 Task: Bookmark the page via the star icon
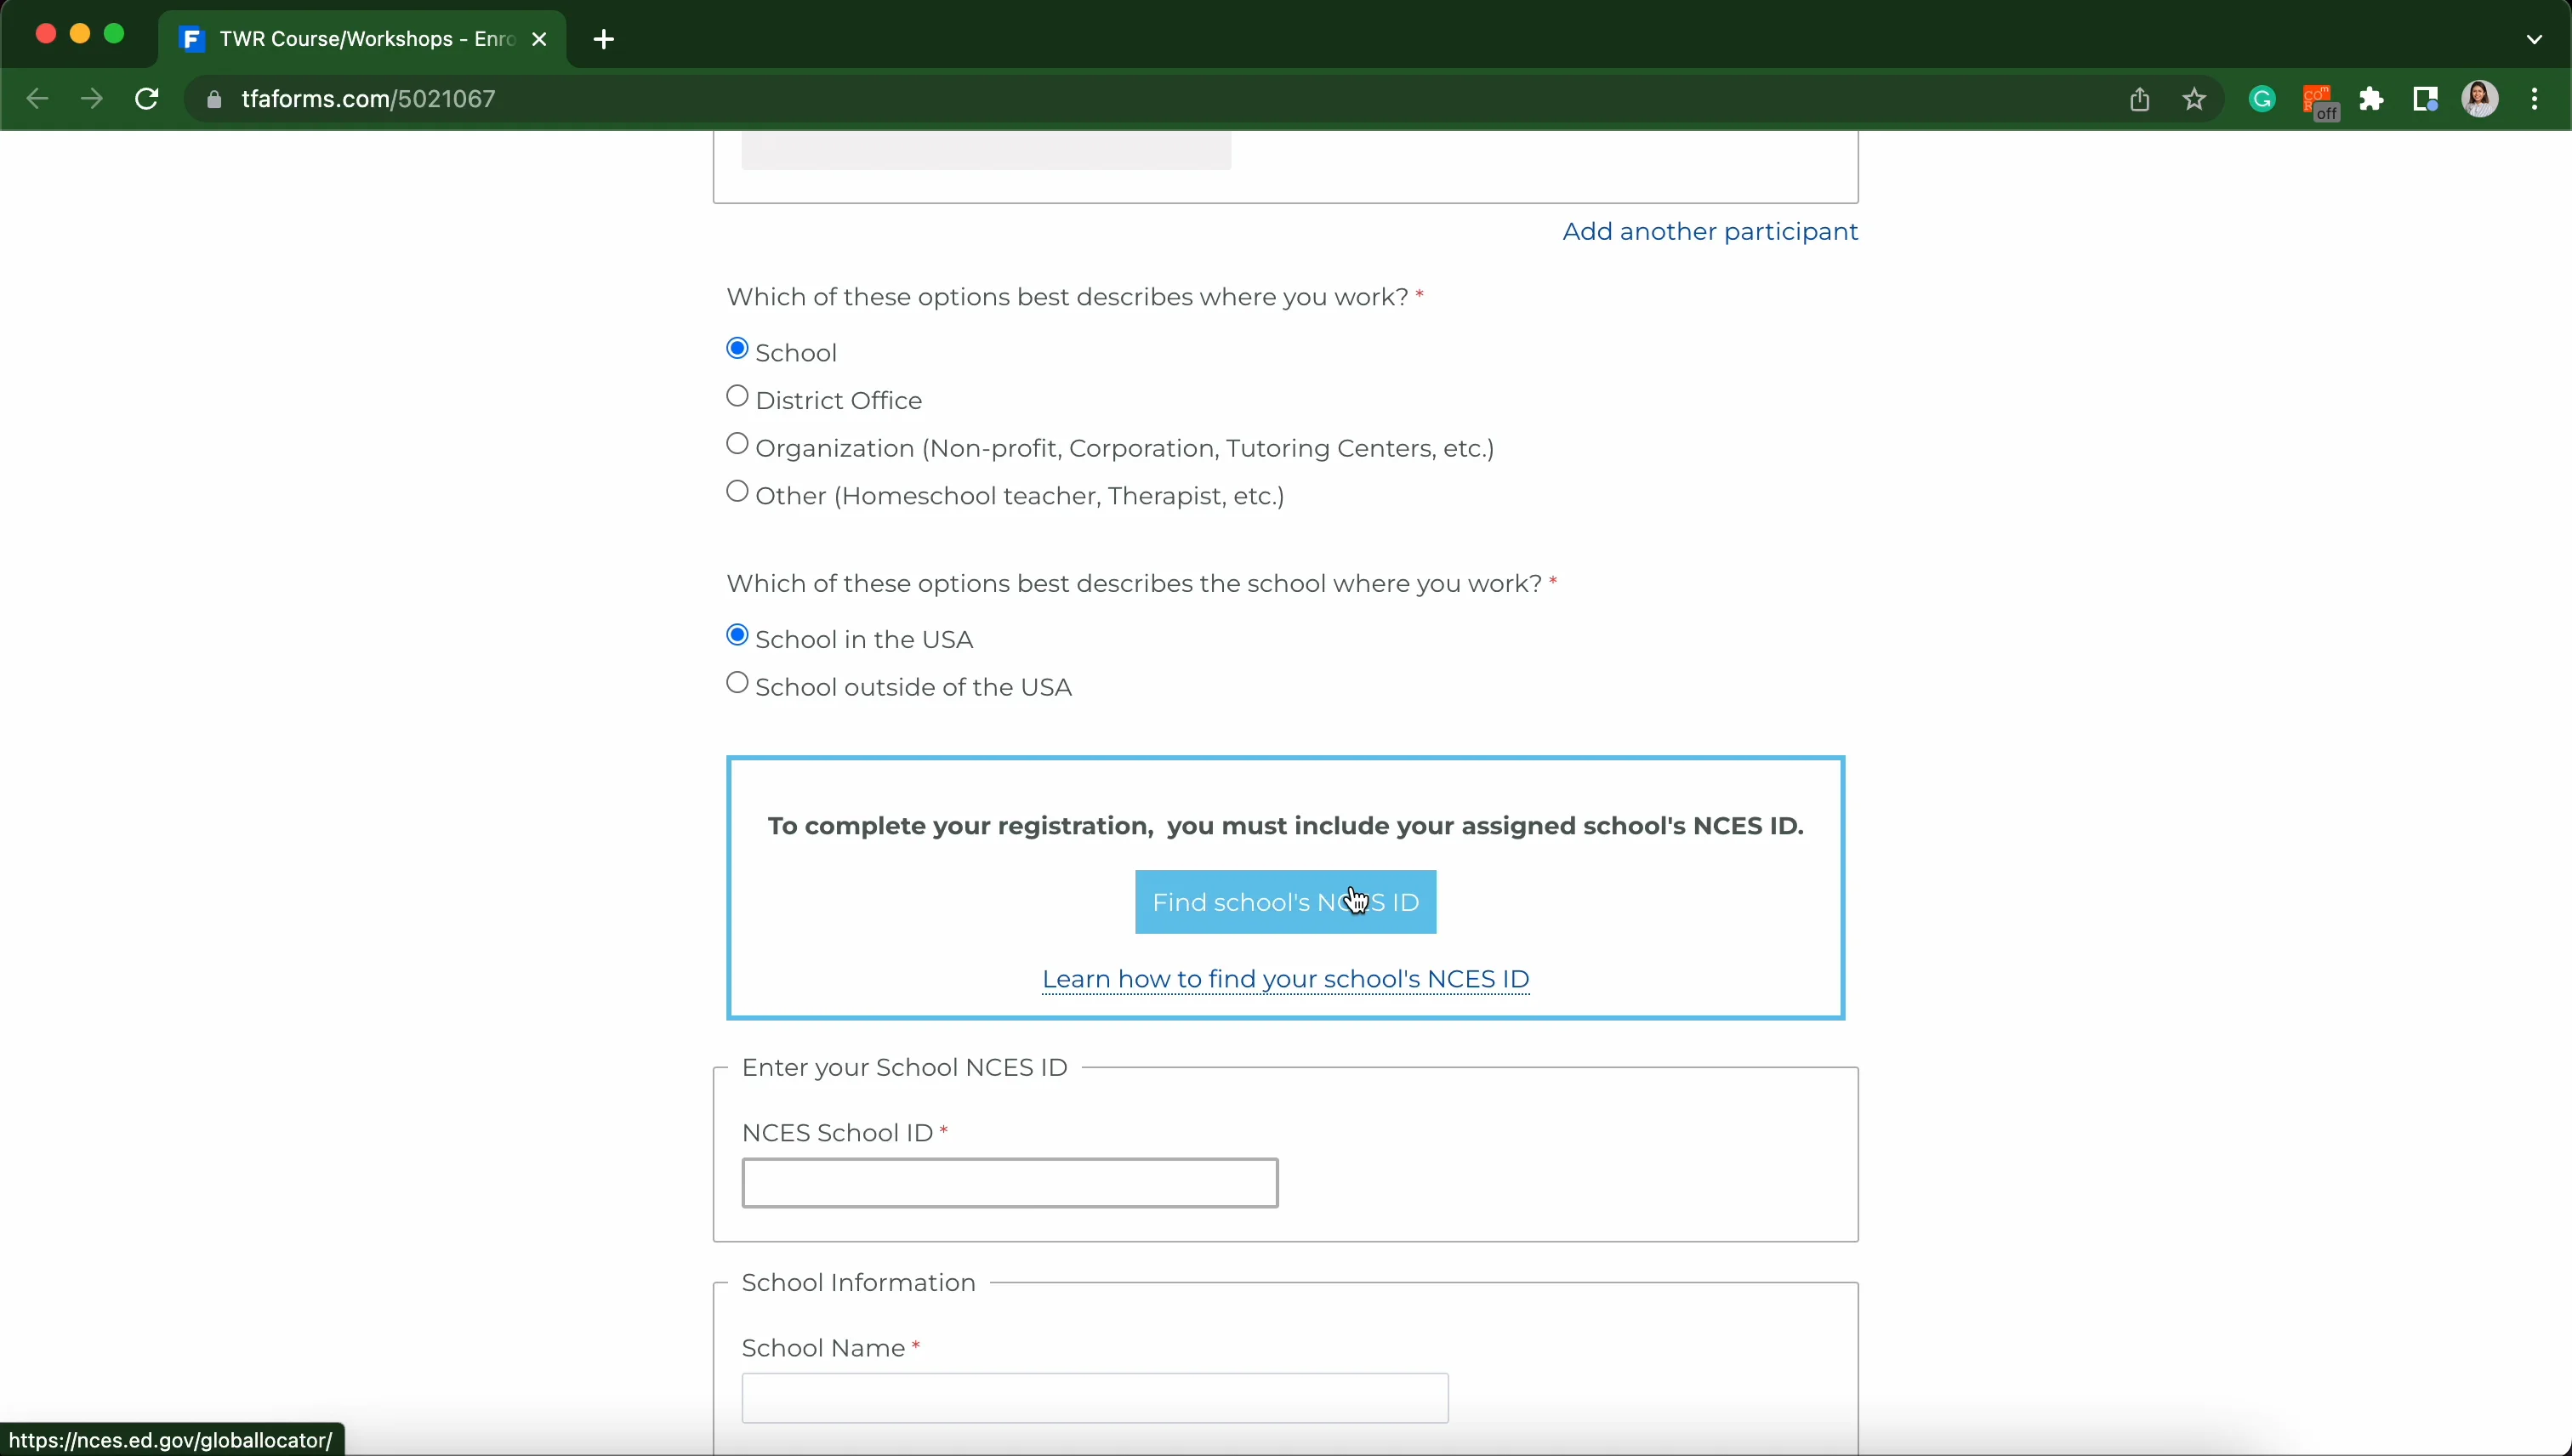click(x=2196, y=99)
